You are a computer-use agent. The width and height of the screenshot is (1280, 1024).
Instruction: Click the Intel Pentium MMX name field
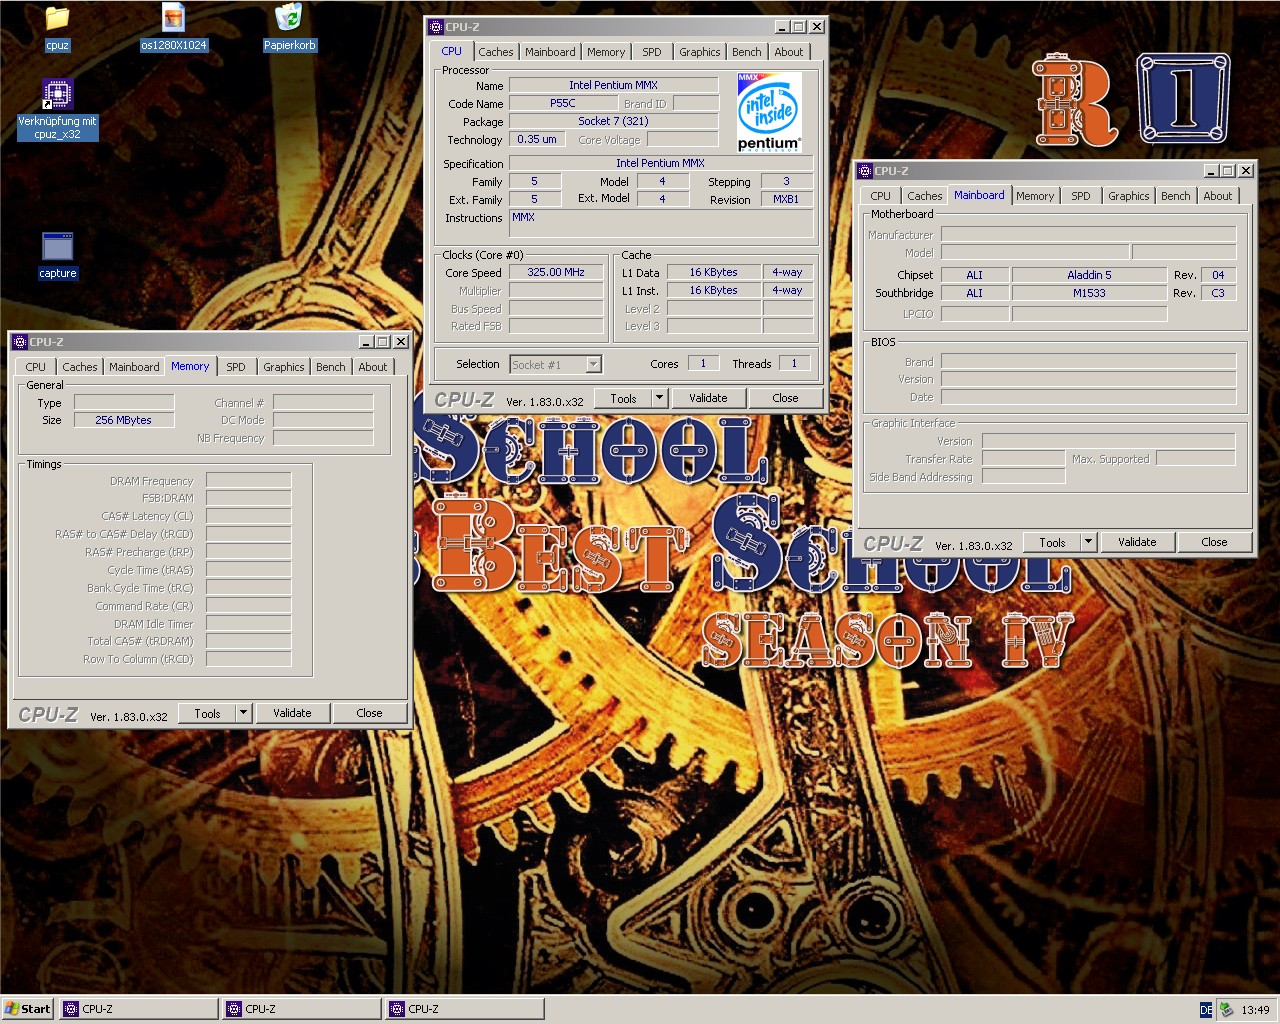click(613, 85)
